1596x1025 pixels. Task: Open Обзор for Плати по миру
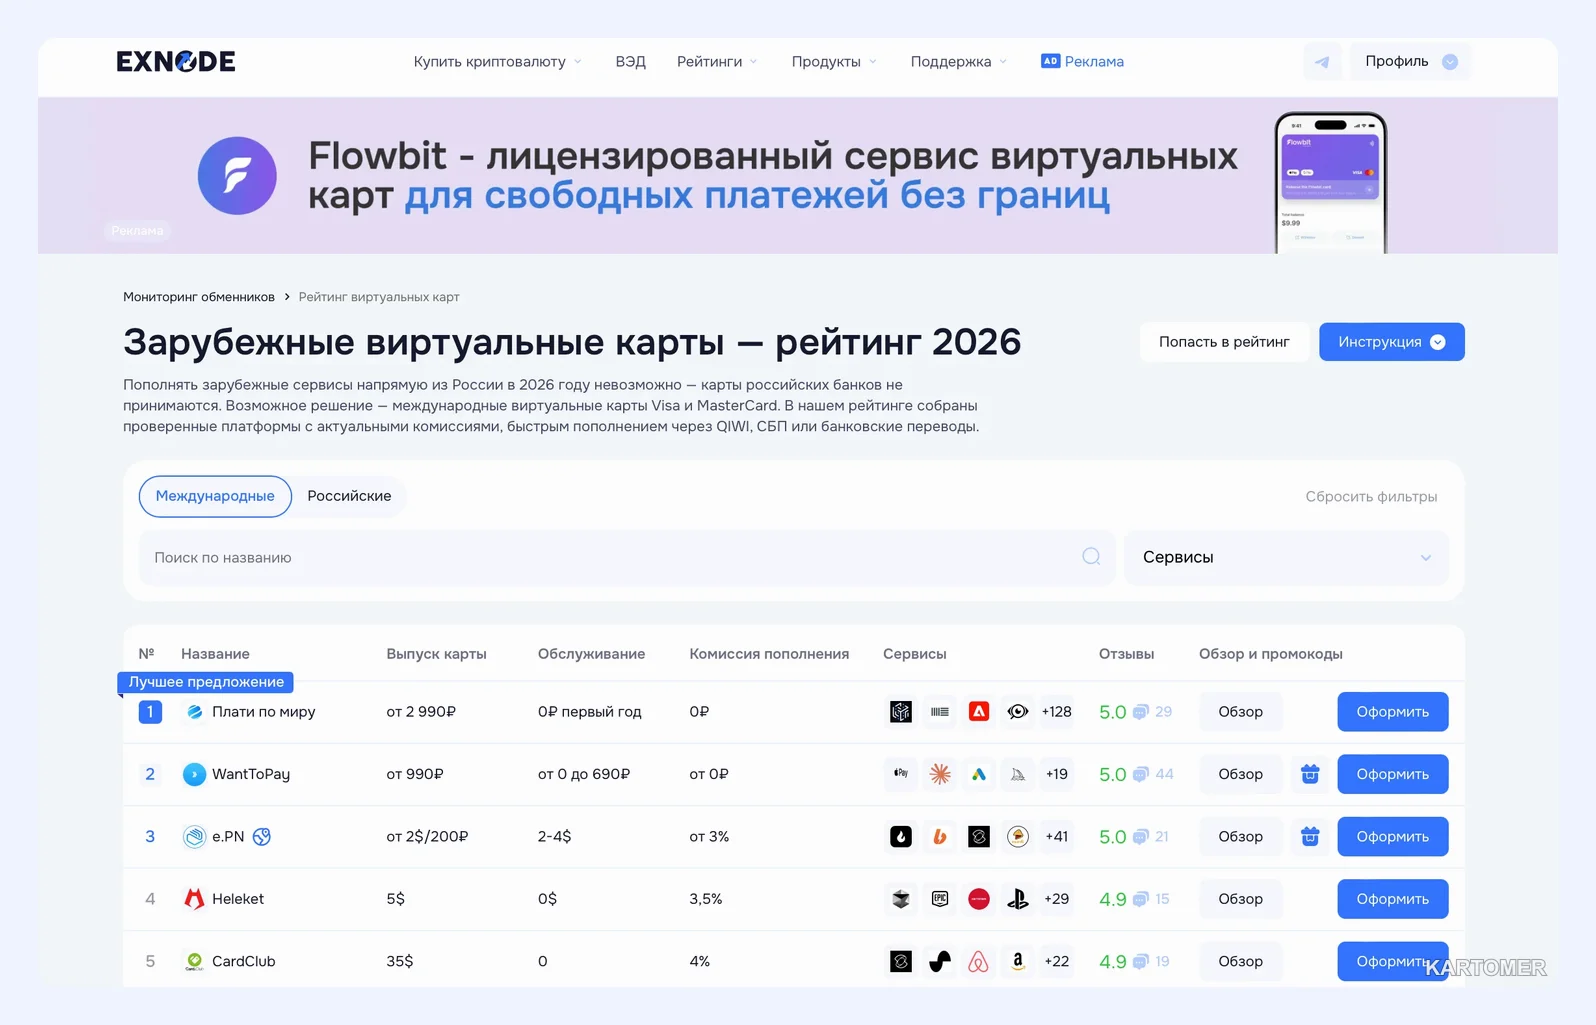[x=1240, y=712]
